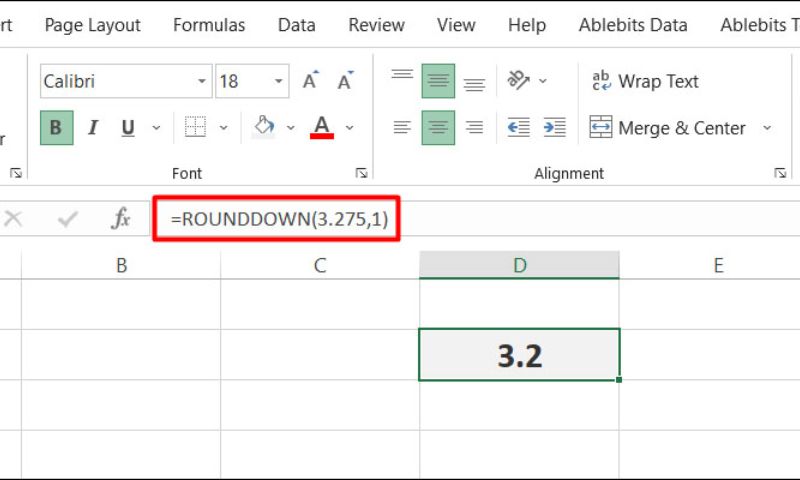Select column B header
800x480 pixels.
click(121, 265)
